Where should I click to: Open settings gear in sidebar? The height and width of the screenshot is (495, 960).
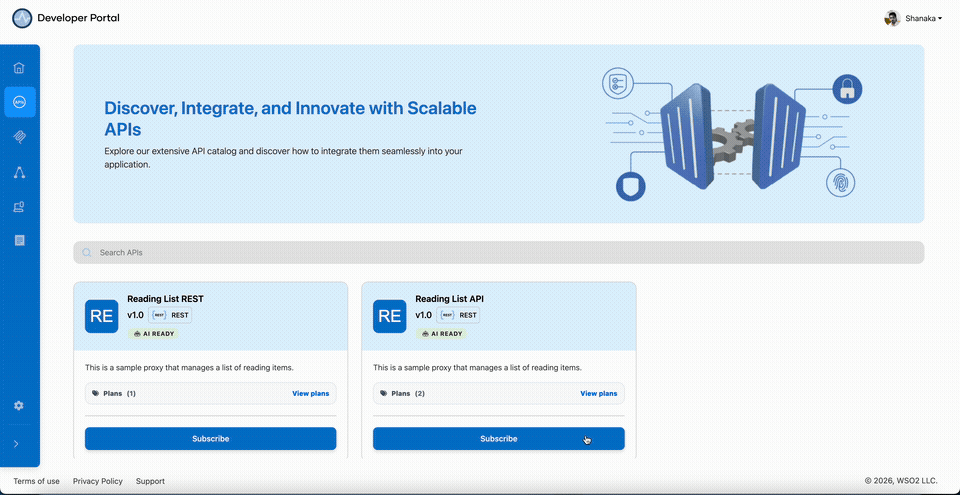tap(19, 406)
